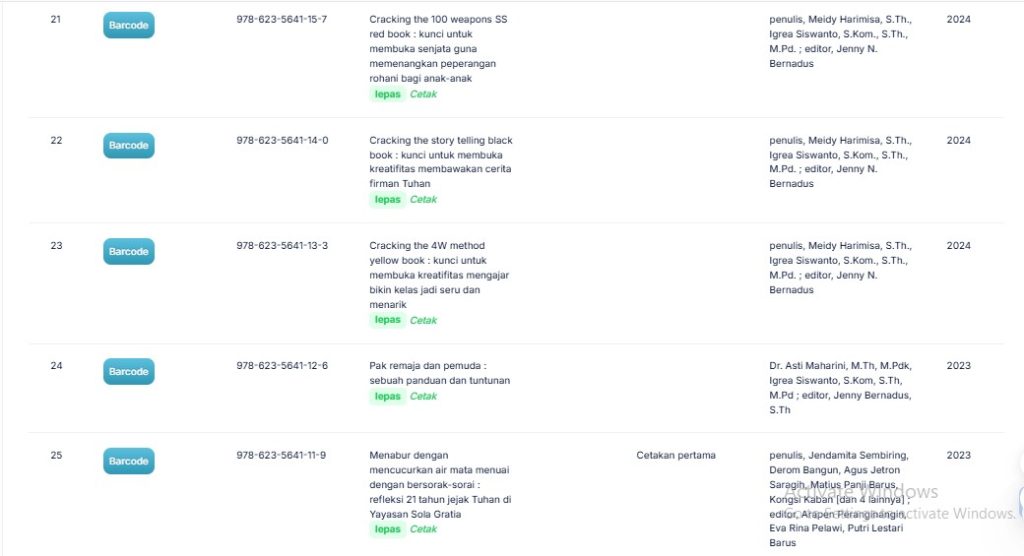The width and height of the screenshot is (1024, 556).
Task: Click the Cetak label in row 25
Action: 423,529
